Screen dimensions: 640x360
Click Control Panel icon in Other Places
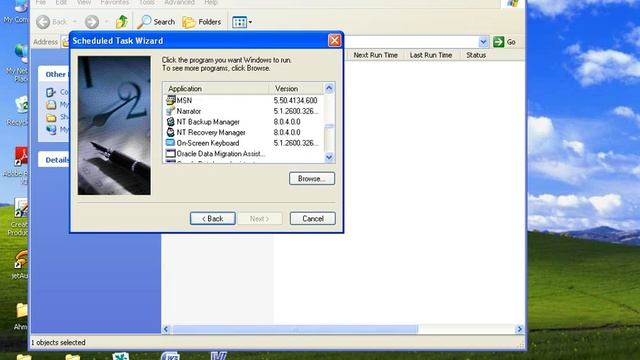click(x=51, y=92)
